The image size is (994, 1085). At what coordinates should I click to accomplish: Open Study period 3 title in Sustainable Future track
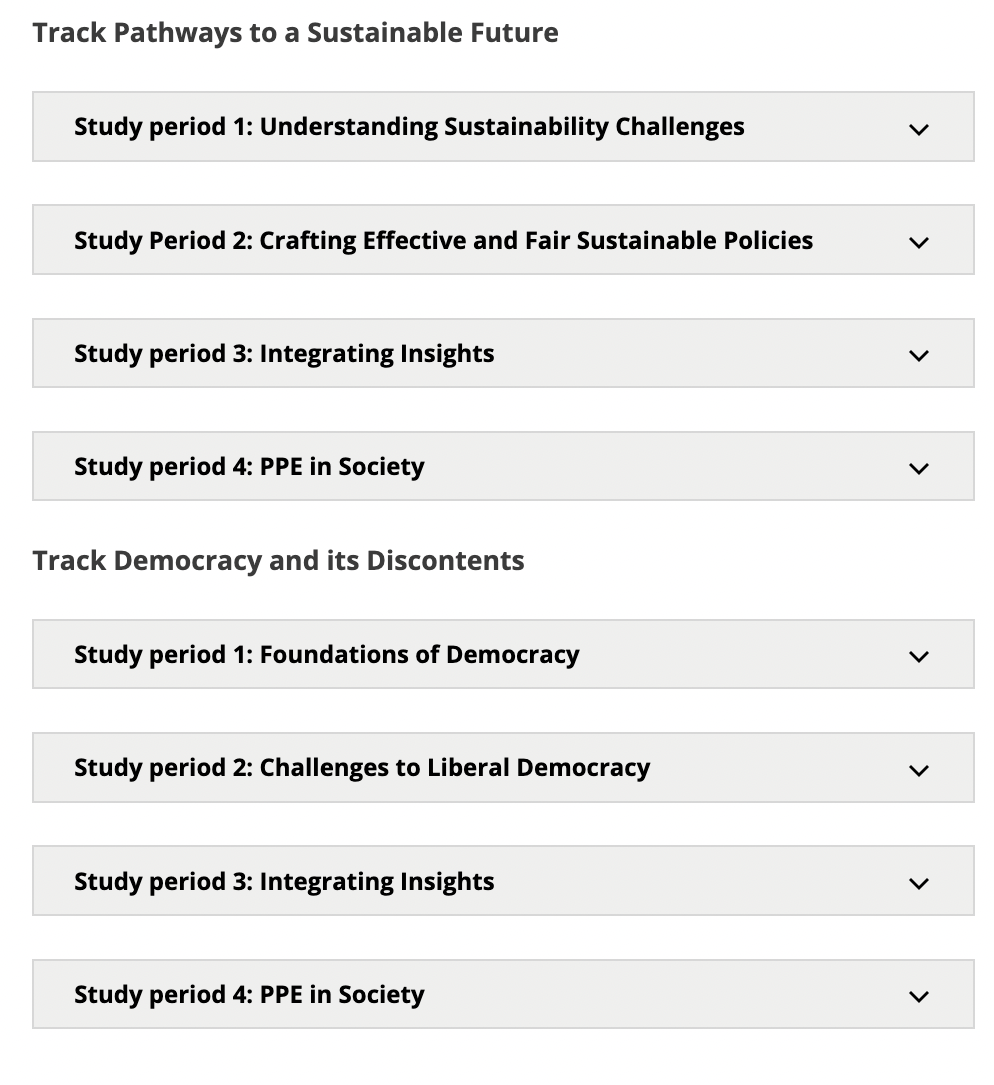pyautogui.click(x=284, y=353)
